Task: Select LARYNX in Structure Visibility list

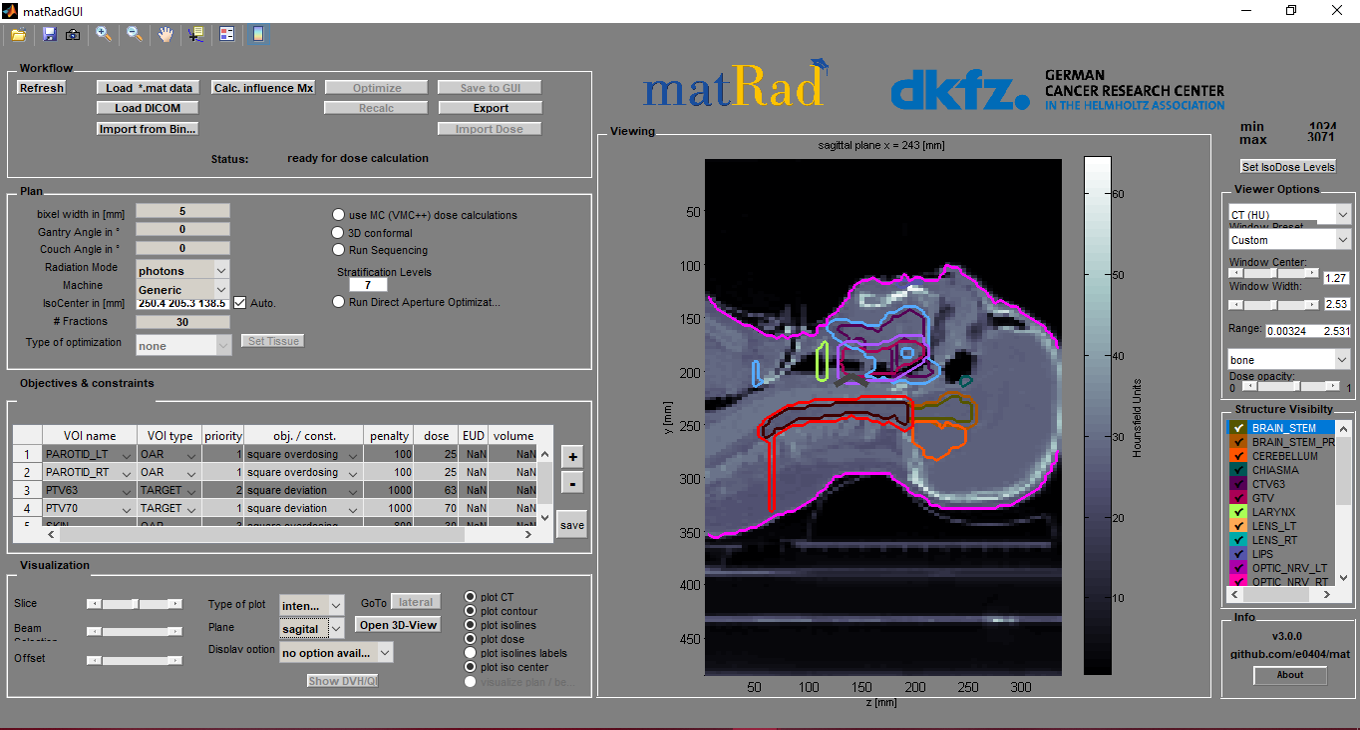Action: point(1273,512)
